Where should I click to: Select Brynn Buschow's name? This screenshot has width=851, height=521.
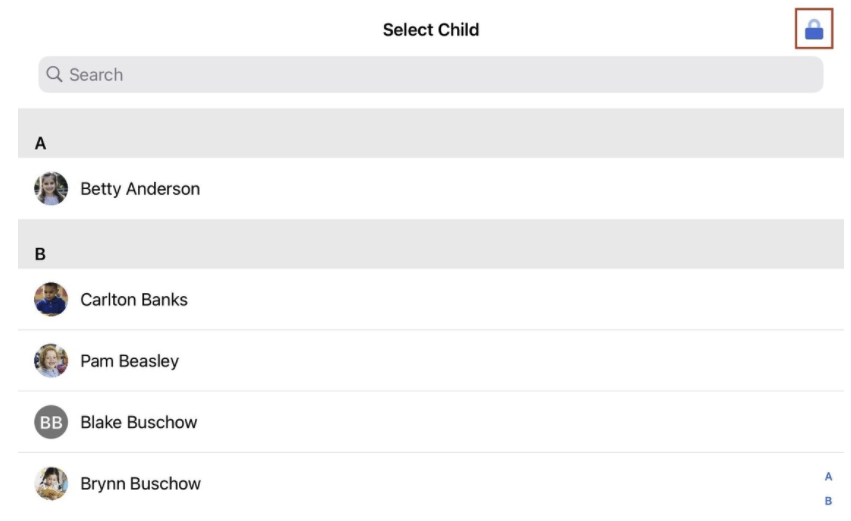tap(141, 484)
